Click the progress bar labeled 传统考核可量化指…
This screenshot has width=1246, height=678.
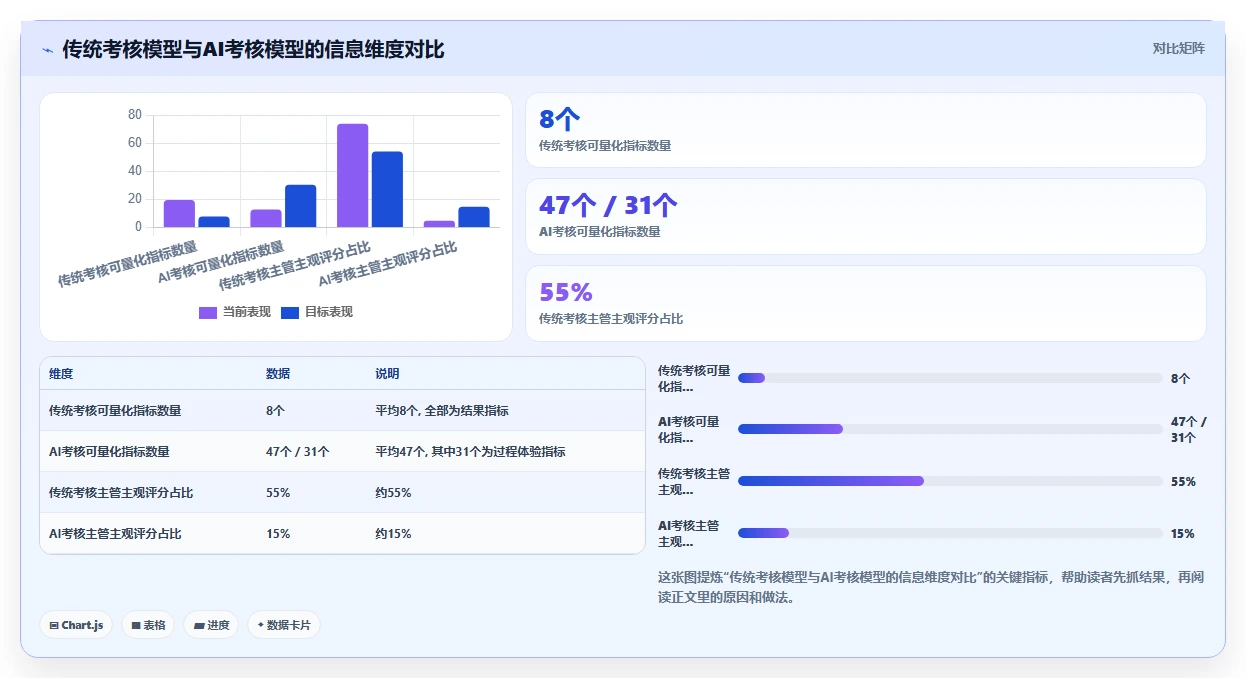pyautogui.click(x=950, y=378)
